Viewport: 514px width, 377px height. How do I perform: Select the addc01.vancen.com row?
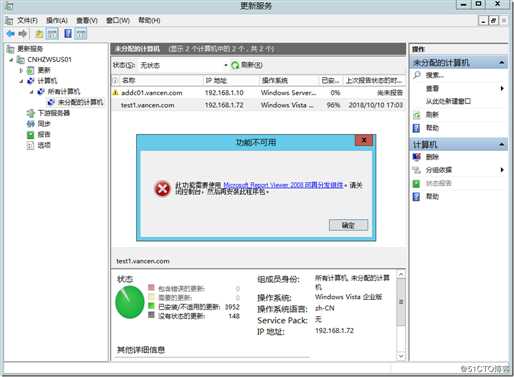click(x=259, y=93)
